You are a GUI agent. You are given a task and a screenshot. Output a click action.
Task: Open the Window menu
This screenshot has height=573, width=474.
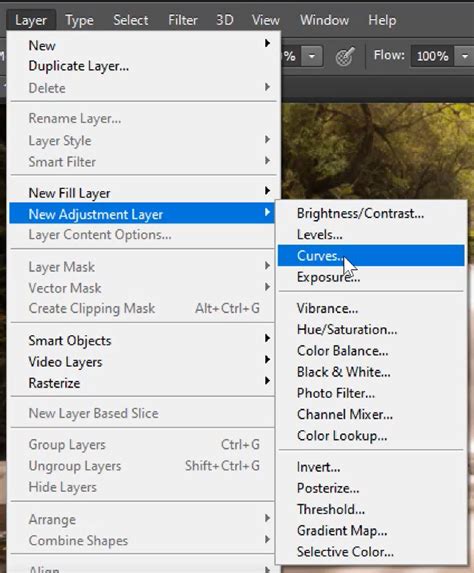point(324,20)
